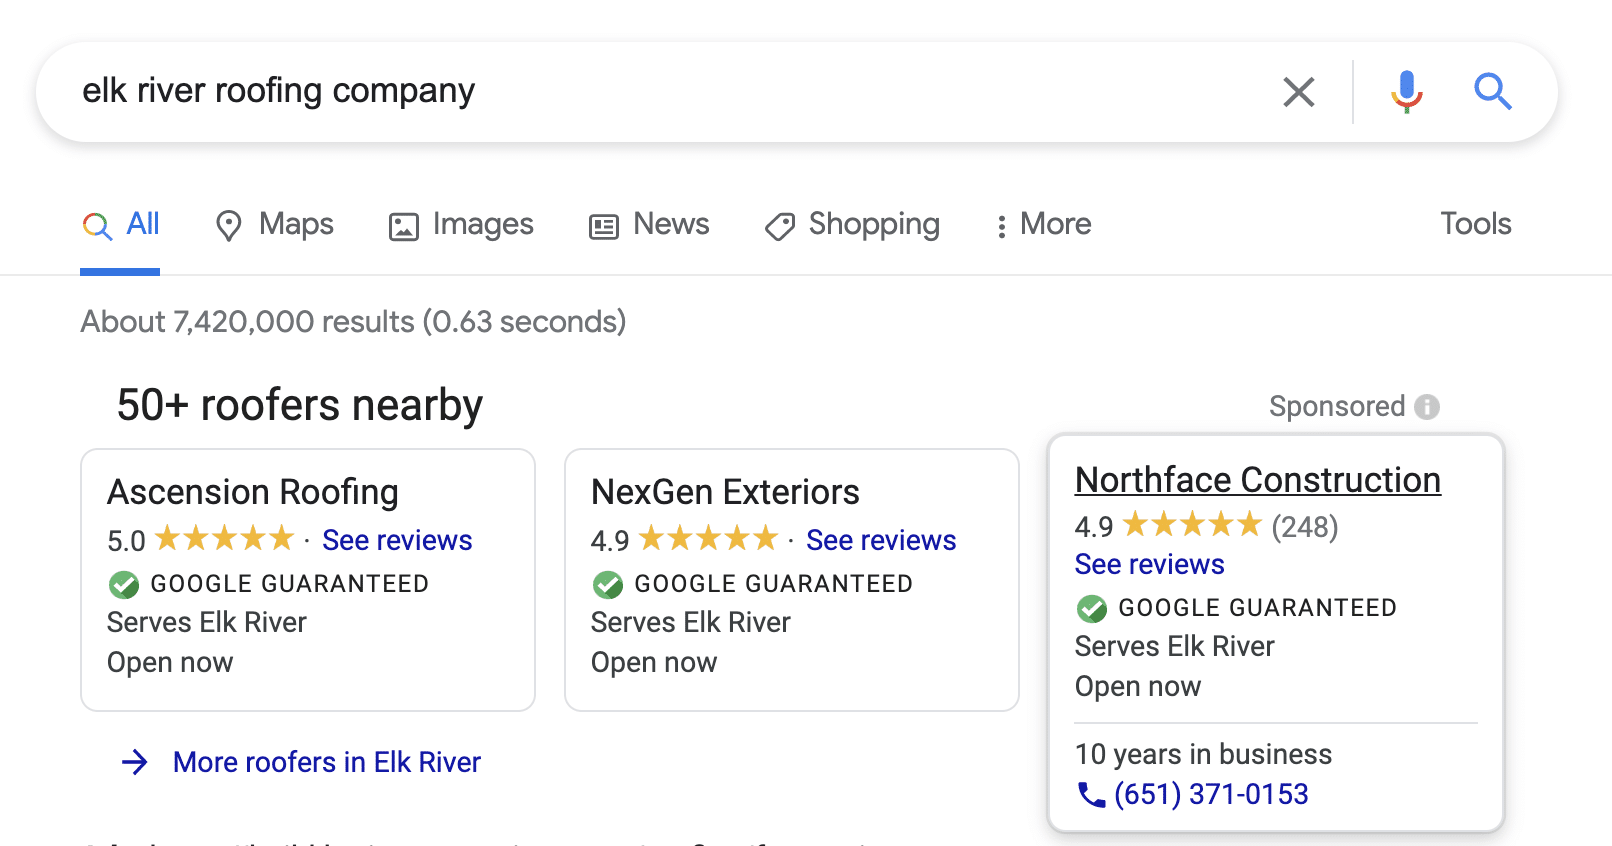Switch to the Images tab
The width and height of the screenshot is (1612, 846).
pyautogui.click(x=461, y=225)
